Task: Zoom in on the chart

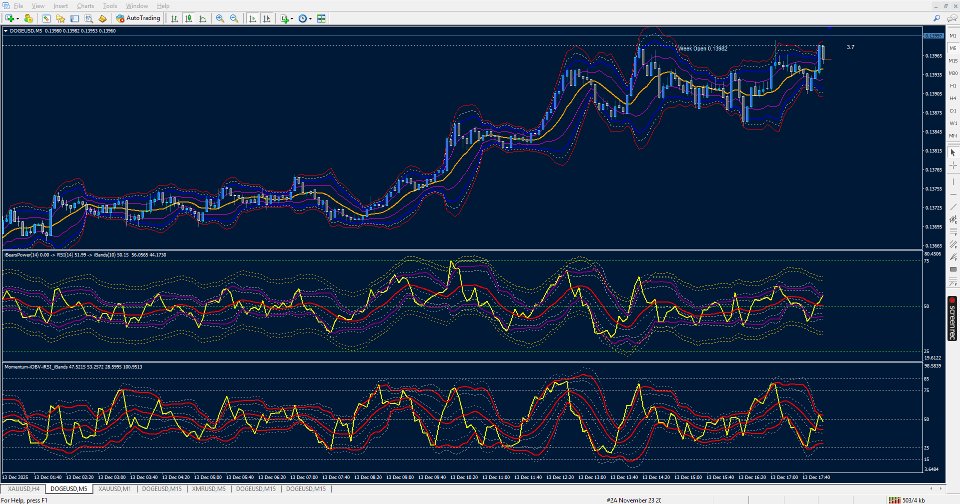Action: (220, 18)
